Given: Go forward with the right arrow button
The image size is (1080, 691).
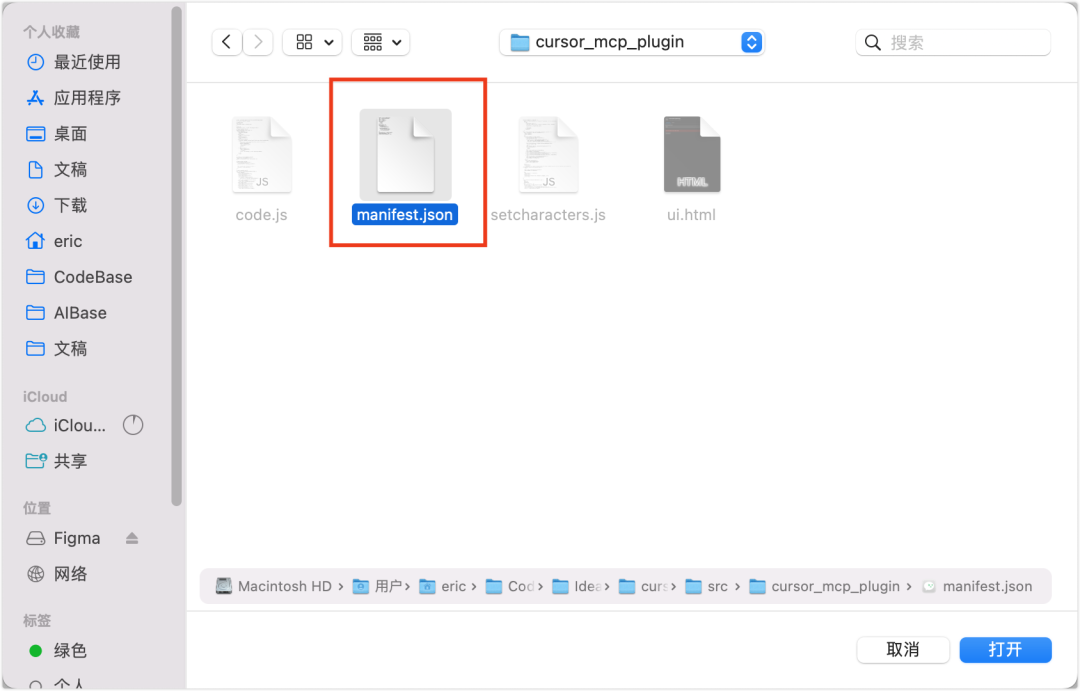Looking at the screenshot, I should coord(258,42).
